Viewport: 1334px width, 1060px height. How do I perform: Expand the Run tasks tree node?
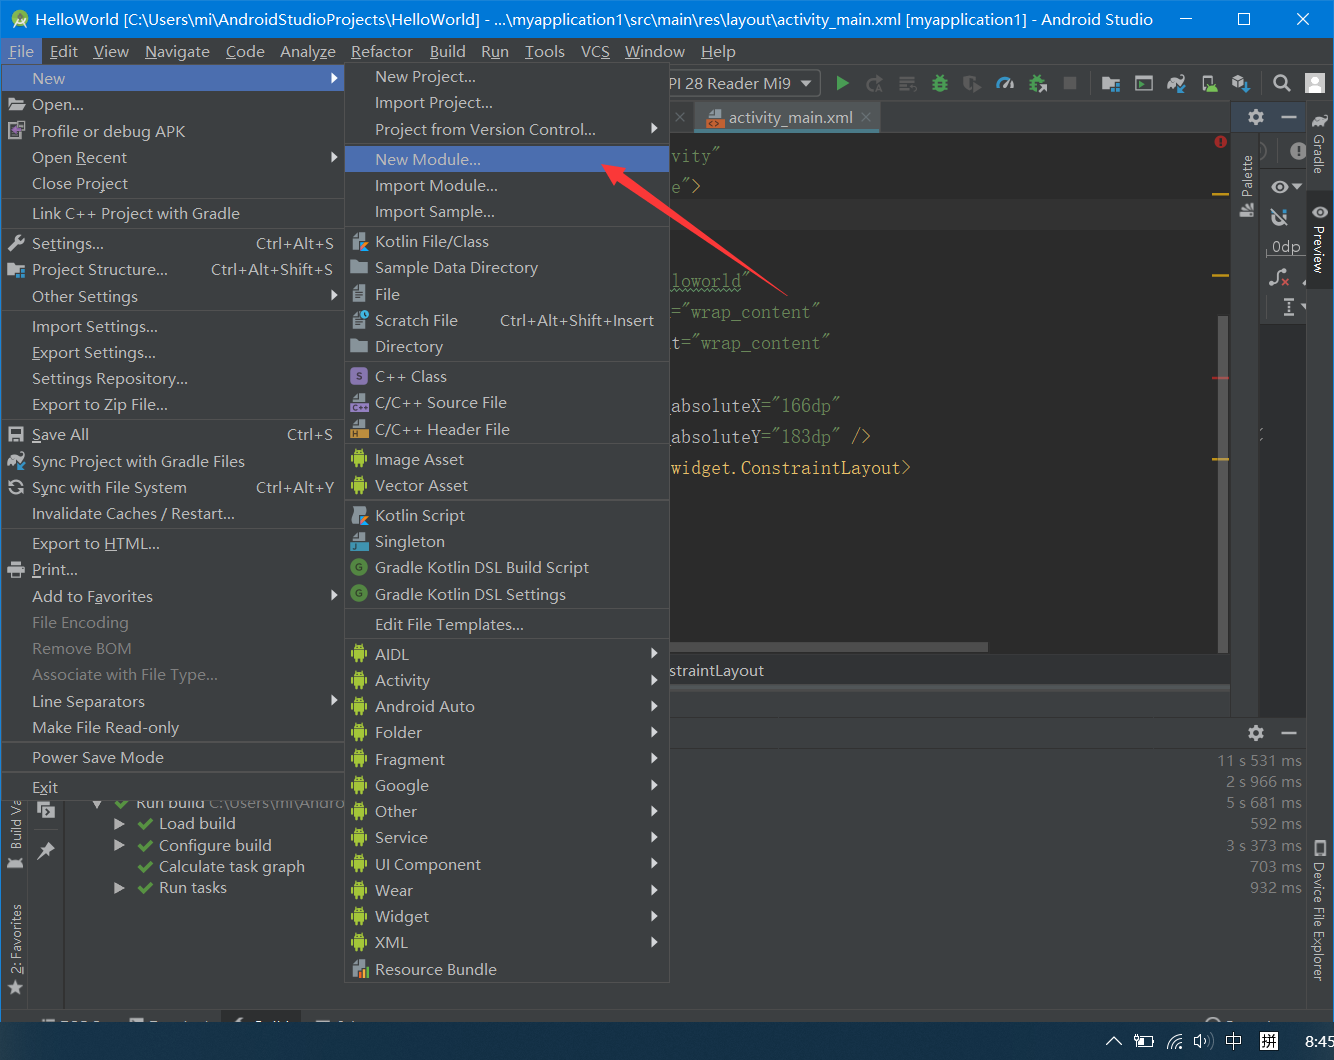coord(119,888)
